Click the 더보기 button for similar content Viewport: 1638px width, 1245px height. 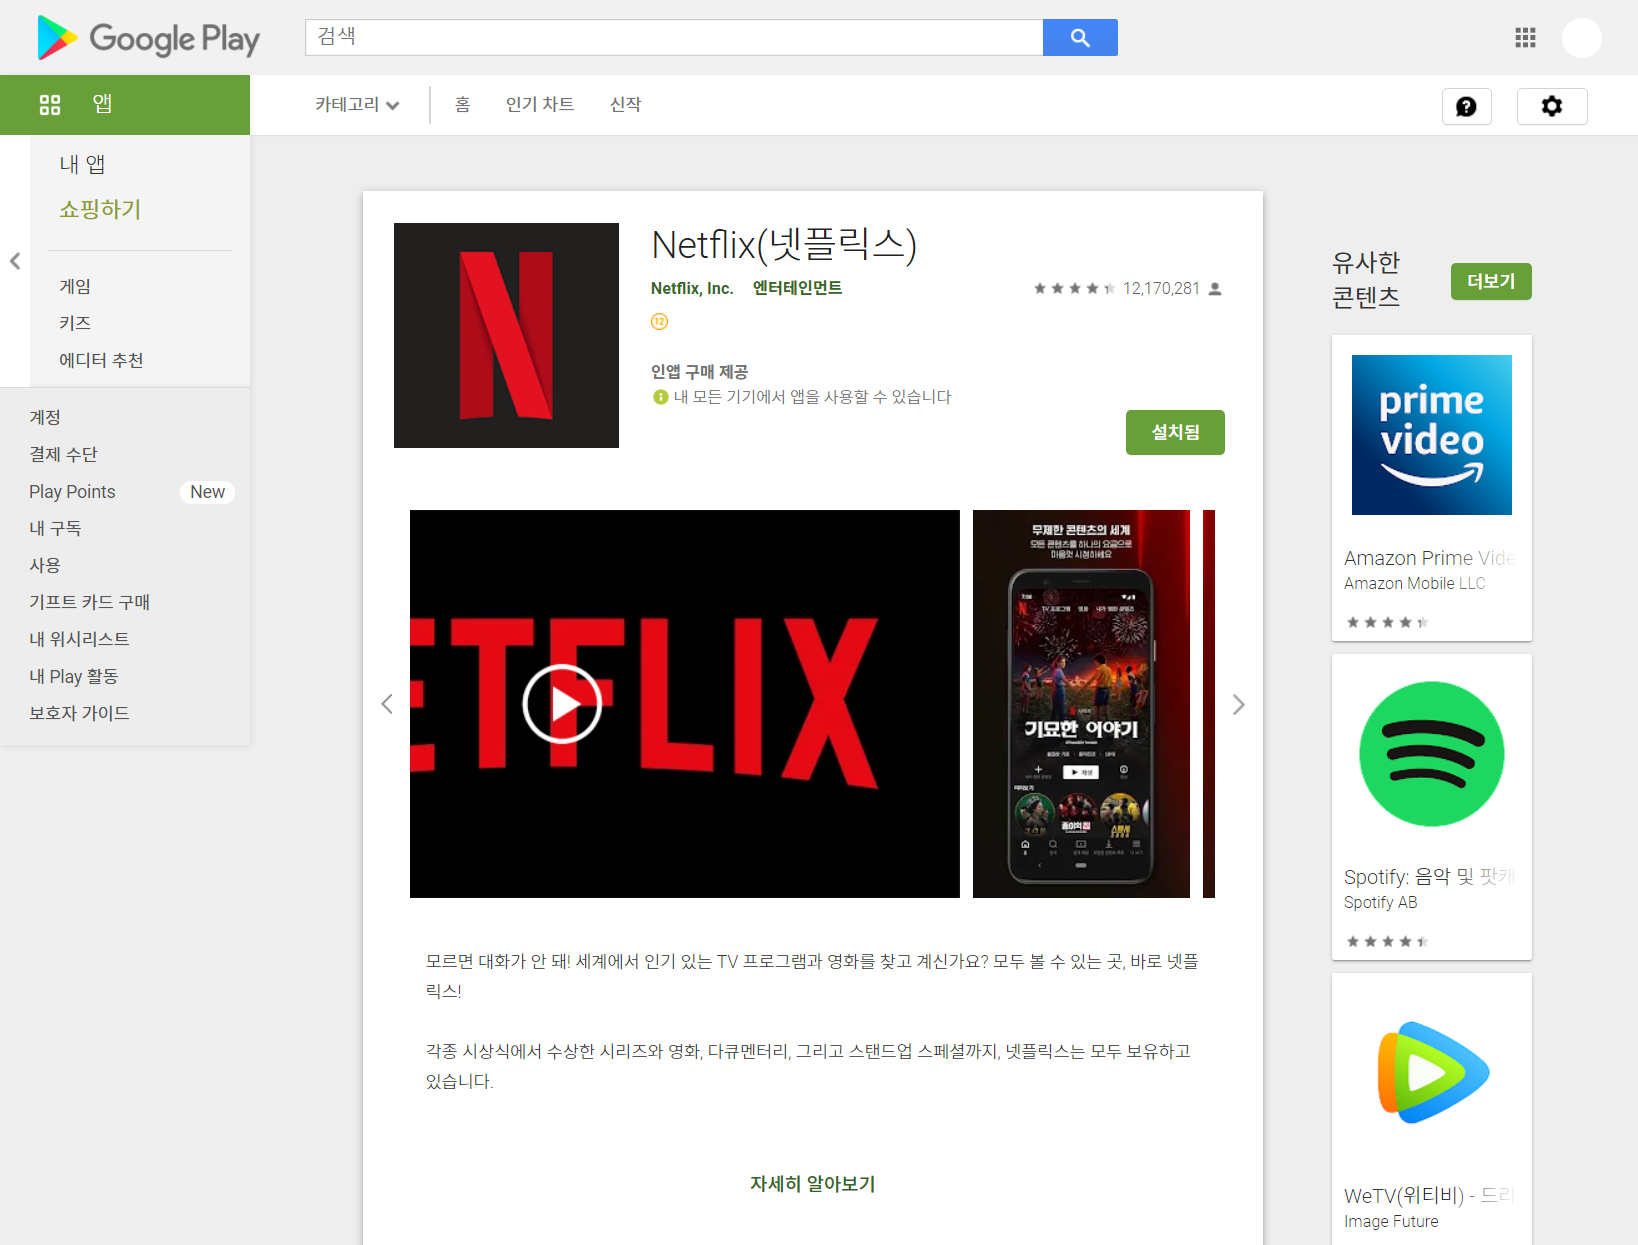(x=1491, y=281)
